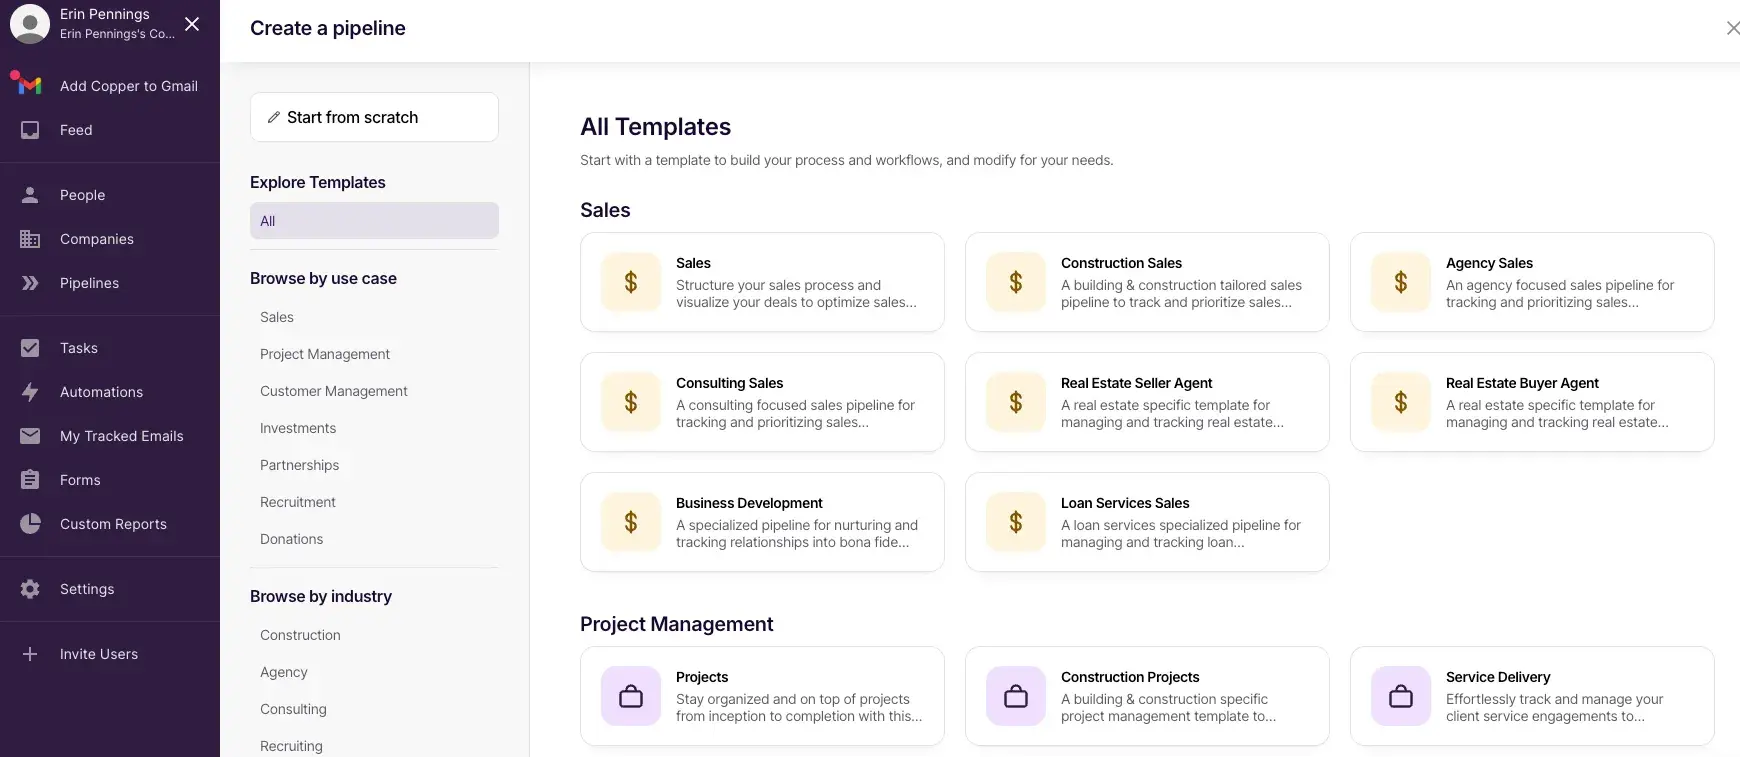The width and height of the screenshot is (1740, 757).
Task: Browse the Construction industry templates
Action: tap(300, 635)
